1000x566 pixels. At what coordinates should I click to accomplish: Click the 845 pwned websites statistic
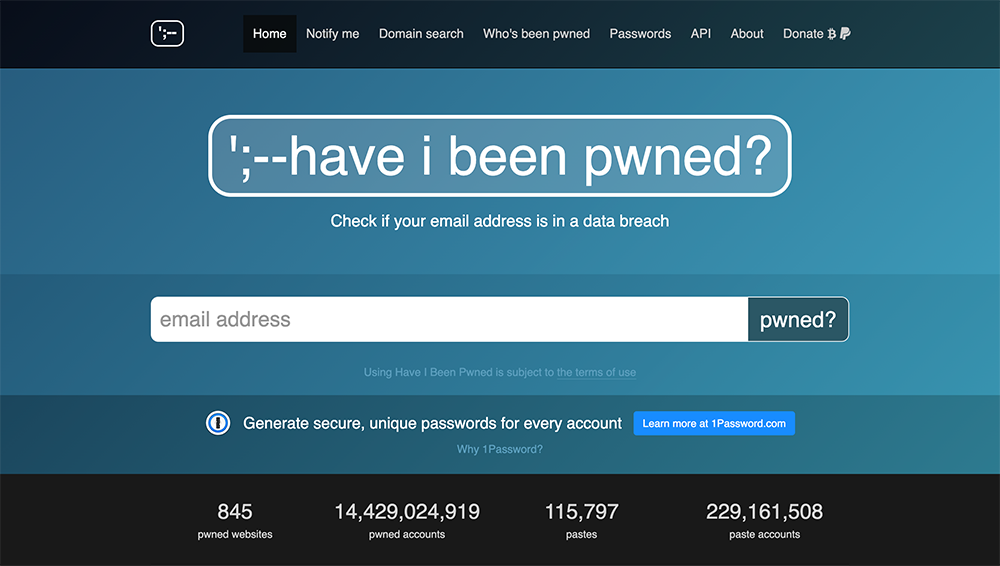(235, 521)
